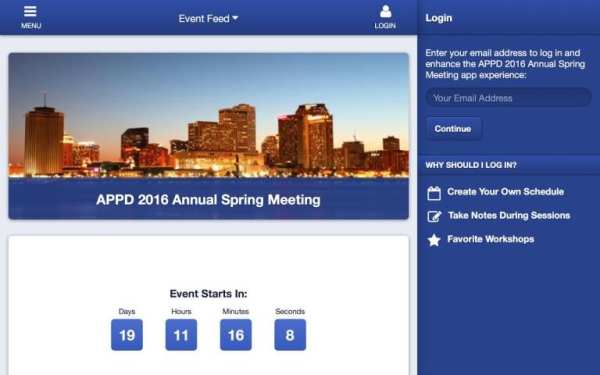The height and width of the screenshot is (375, 600).
Task: Select the Favorite Workshops text
Action: pyautogui.click(x=491, y=239)
